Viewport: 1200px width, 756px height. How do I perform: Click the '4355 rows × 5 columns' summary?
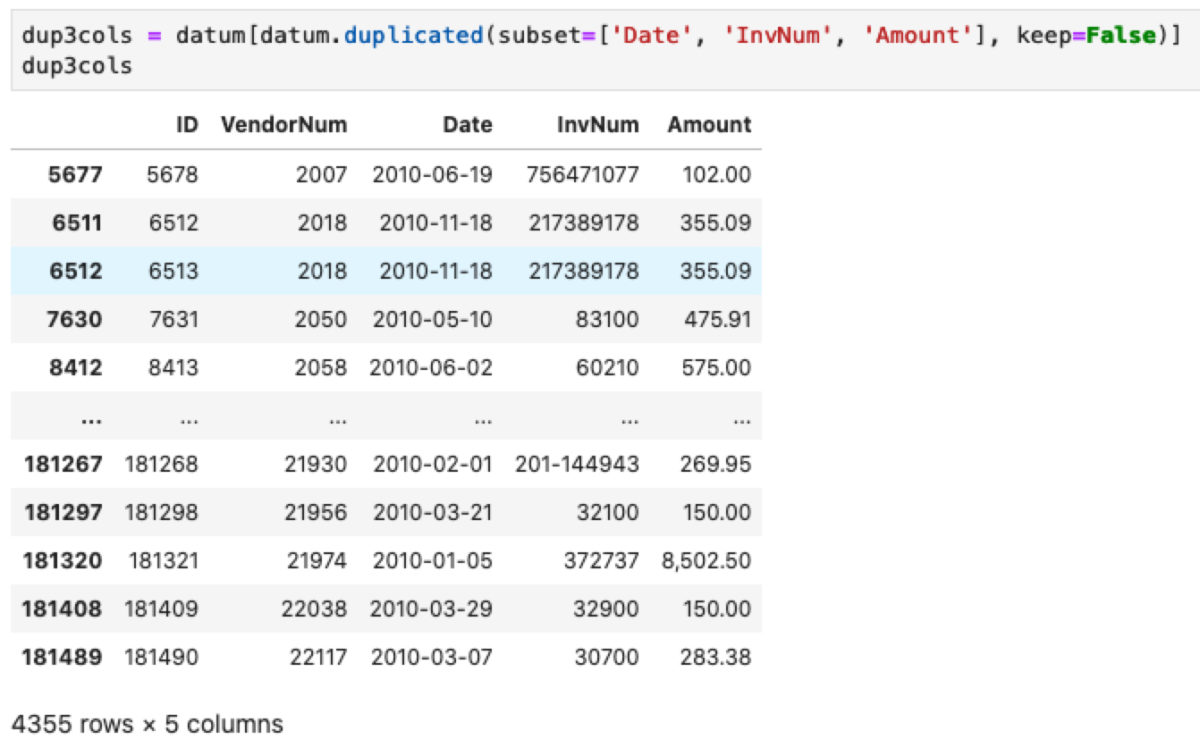click(x=147, y=724)
